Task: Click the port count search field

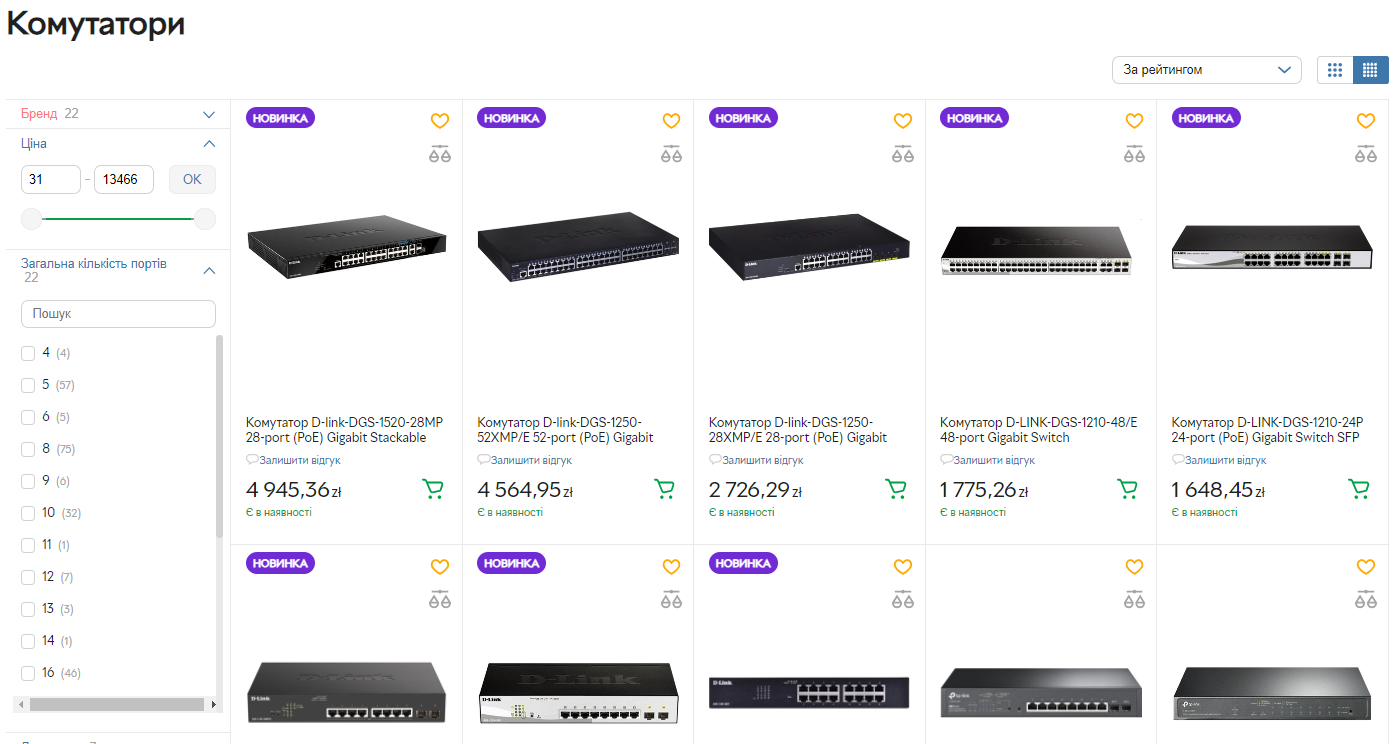Action: point(118,314)
